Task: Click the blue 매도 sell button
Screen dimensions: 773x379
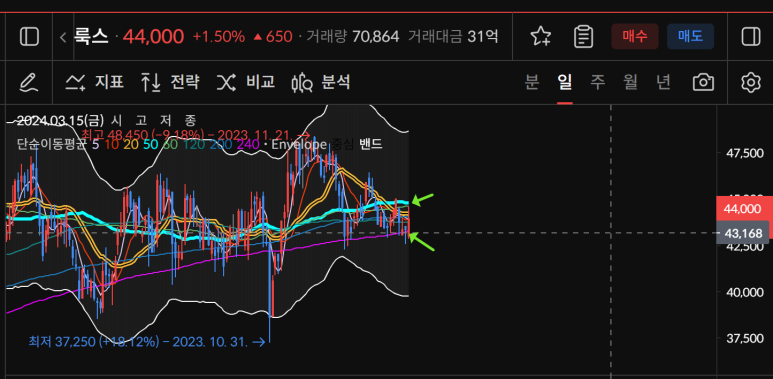Action: click(x=690, y=36)
